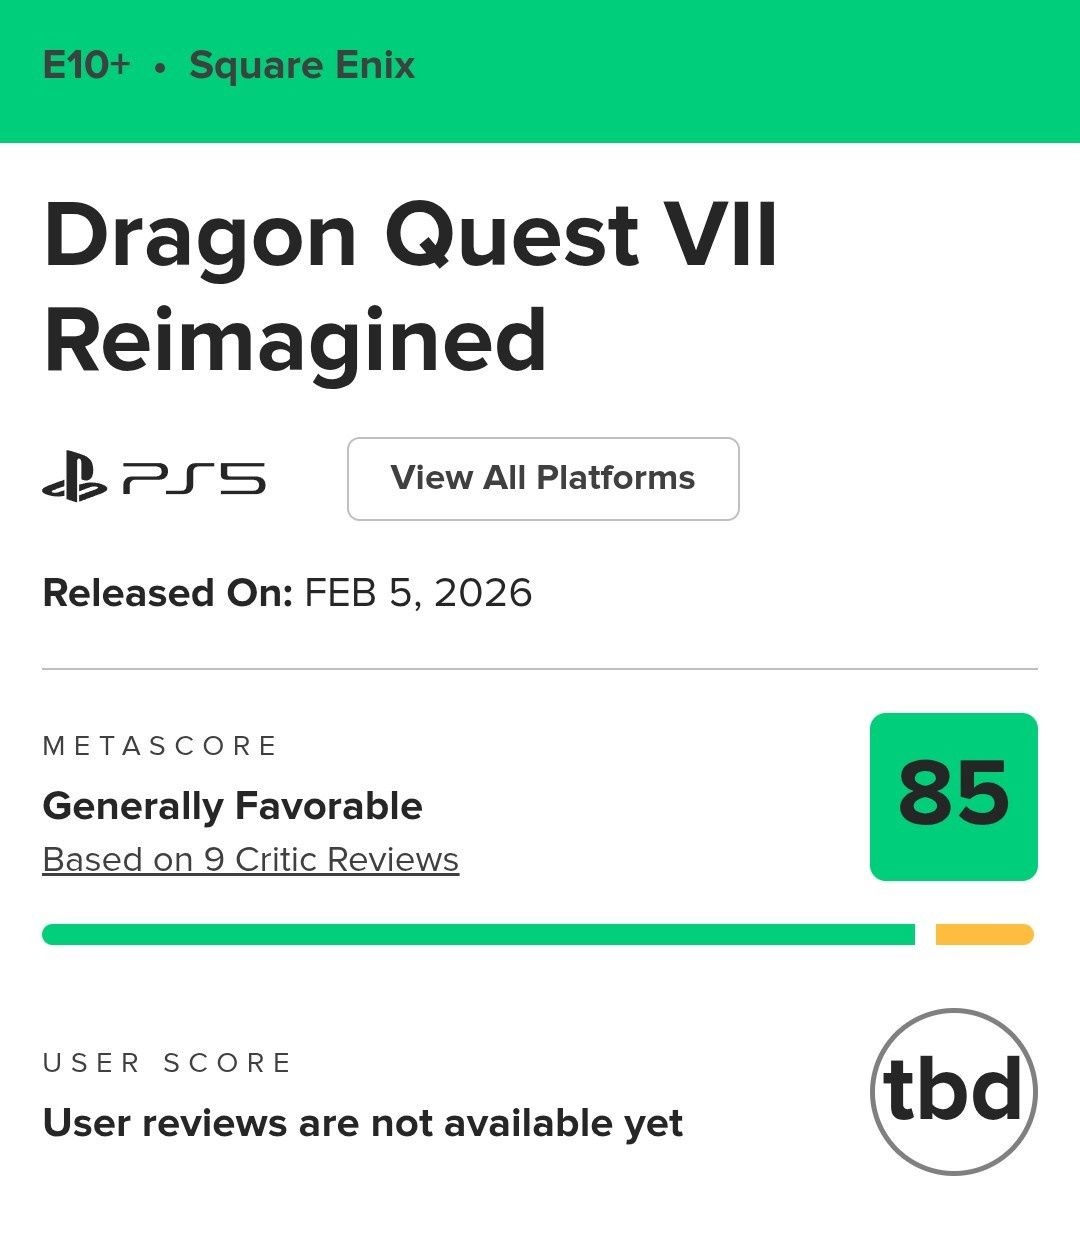Select the Generally Favorable verdict text

point(232,806)
